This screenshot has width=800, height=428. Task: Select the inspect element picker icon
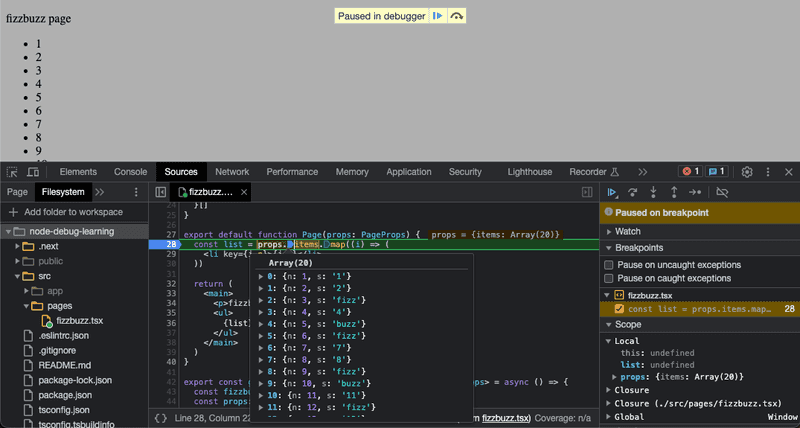pyautogui.click(x=12, y=172)
